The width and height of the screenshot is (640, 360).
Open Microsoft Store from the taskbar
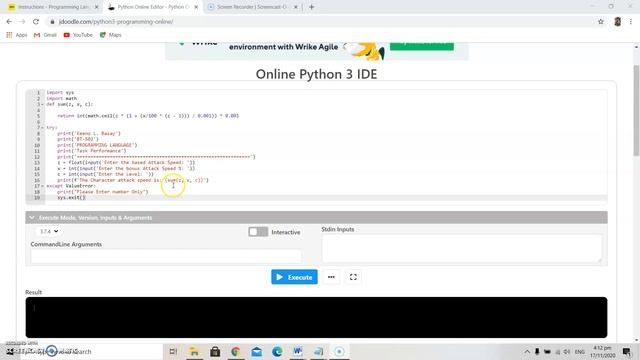(215, 351)
